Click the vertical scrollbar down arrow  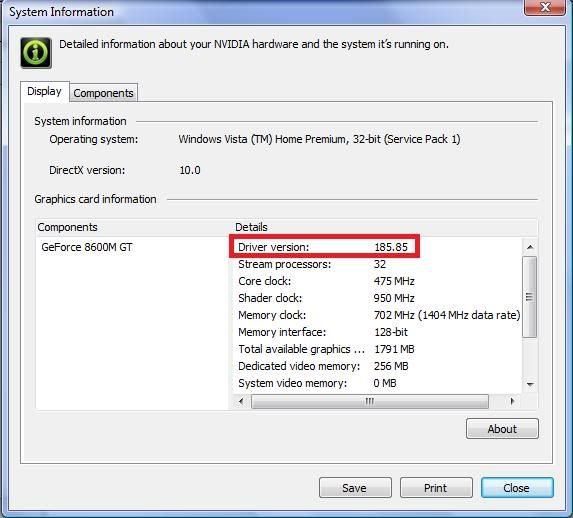[x=530, y=384]
